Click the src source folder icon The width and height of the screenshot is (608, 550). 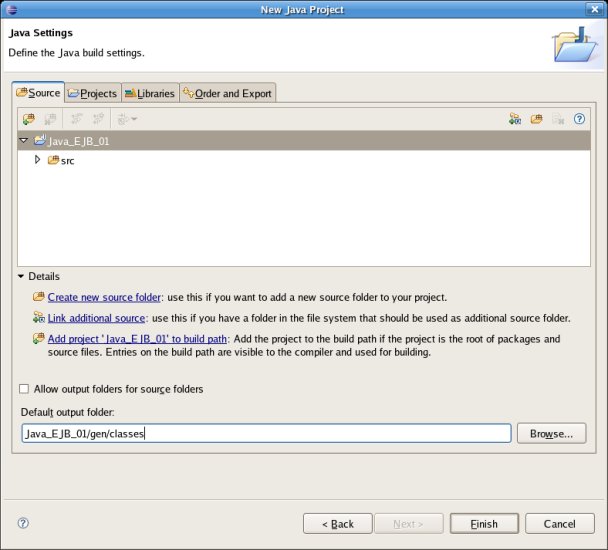tap(53, 160)
